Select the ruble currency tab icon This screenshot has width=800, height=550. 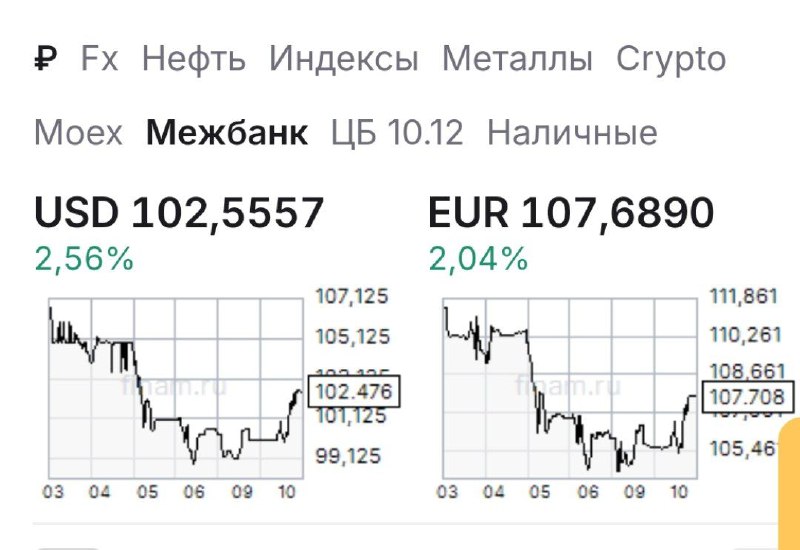46,58
